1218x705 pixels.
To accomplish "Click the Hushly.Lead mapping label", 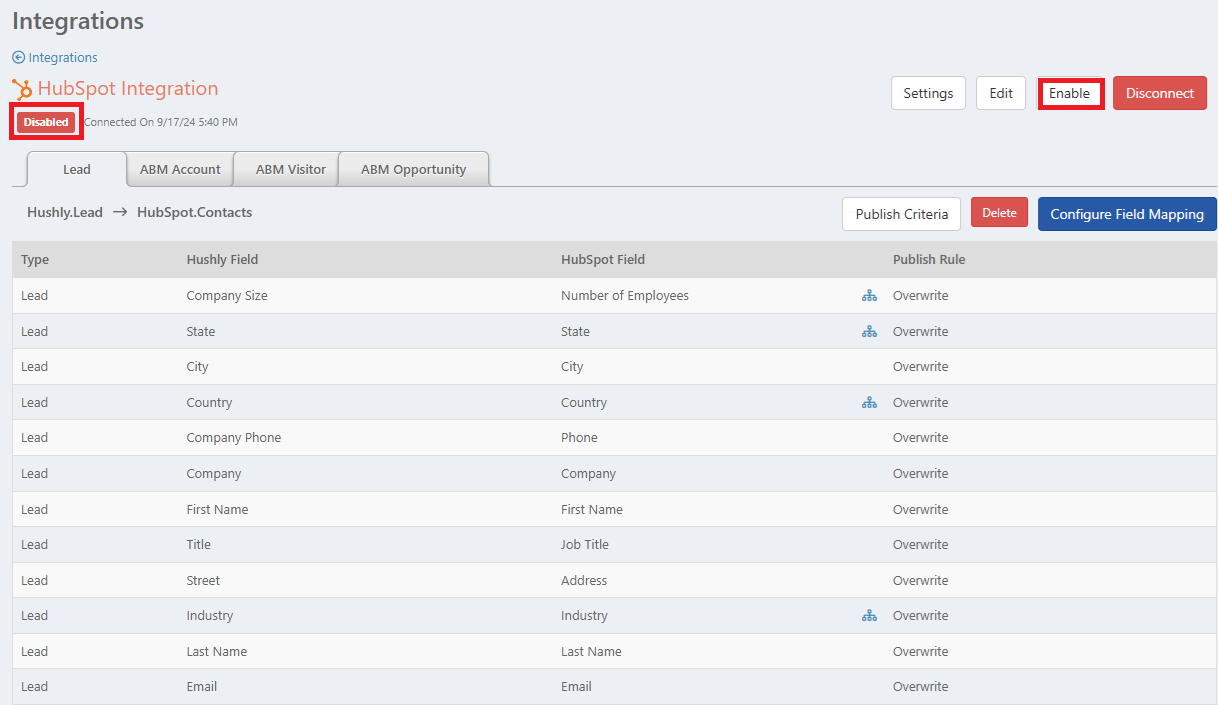I will point(65,212).
